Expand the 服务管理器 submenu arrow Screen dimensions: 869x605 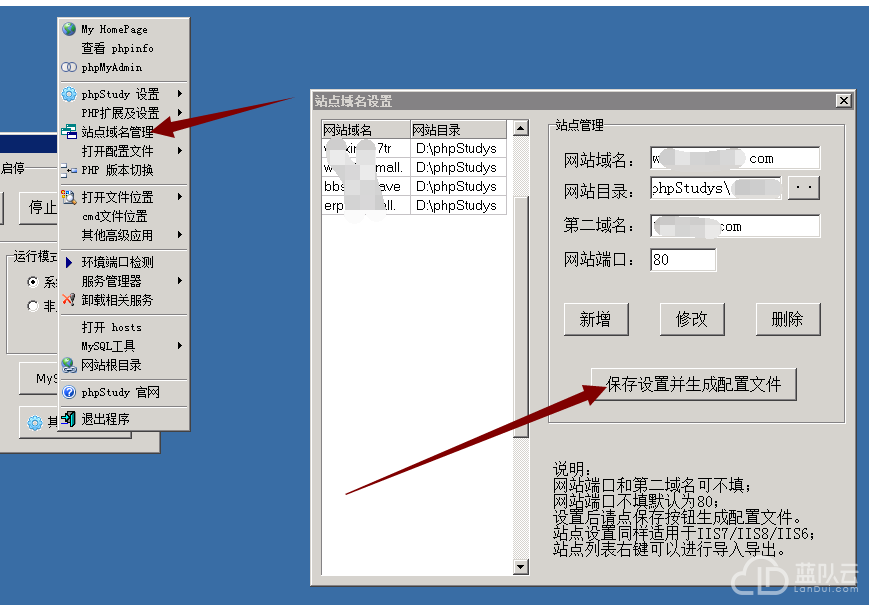tap(180, 281)
